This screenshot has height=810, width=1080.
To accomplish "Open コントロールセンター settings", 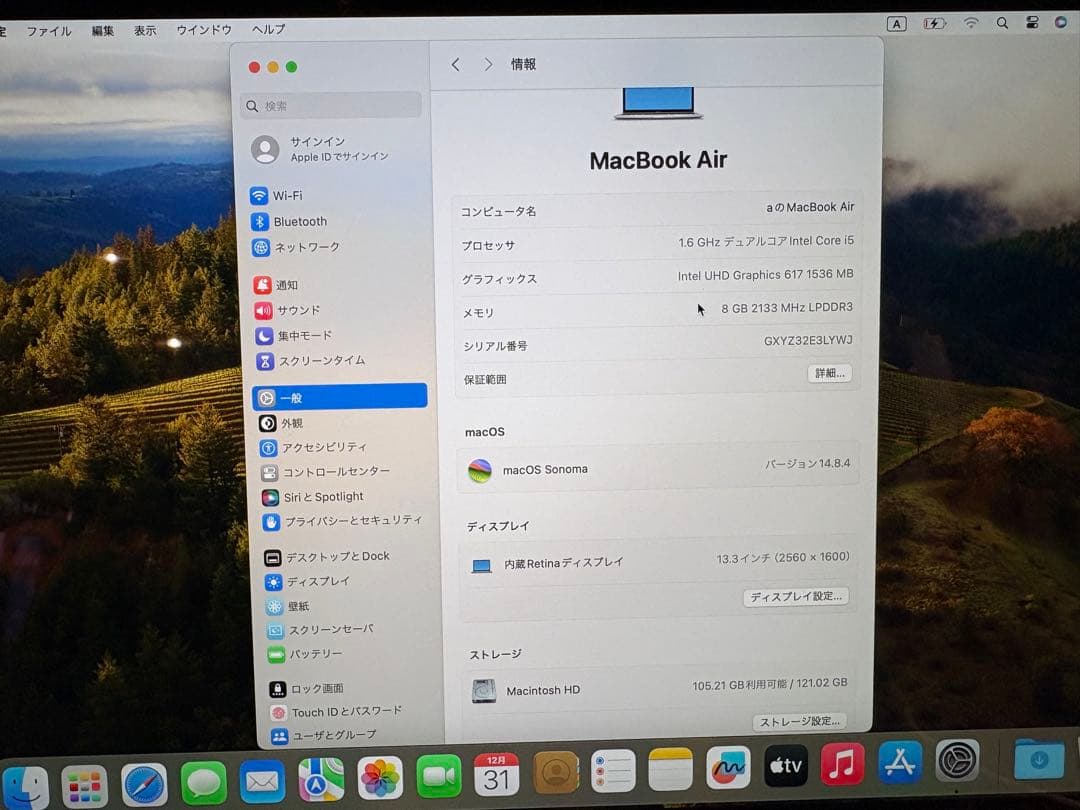I will pyautogui.click(x=326, y=472).
